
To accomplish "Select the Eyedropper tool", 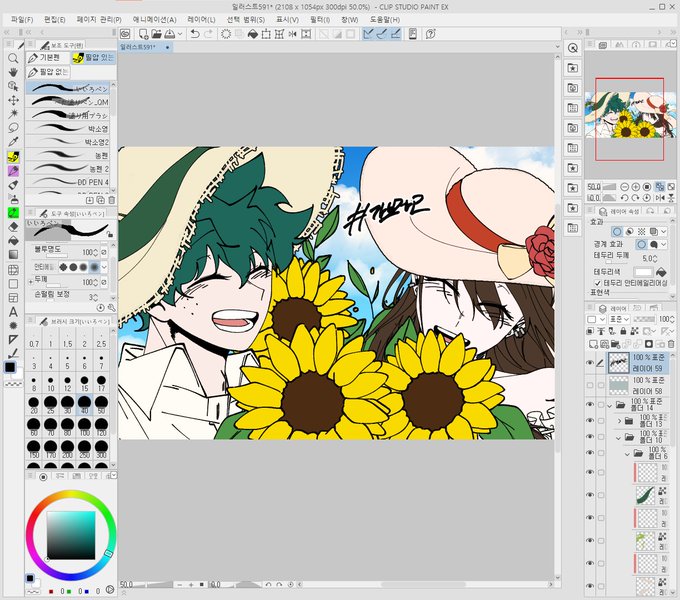I will pyautogui.click(x=13, y=142).
